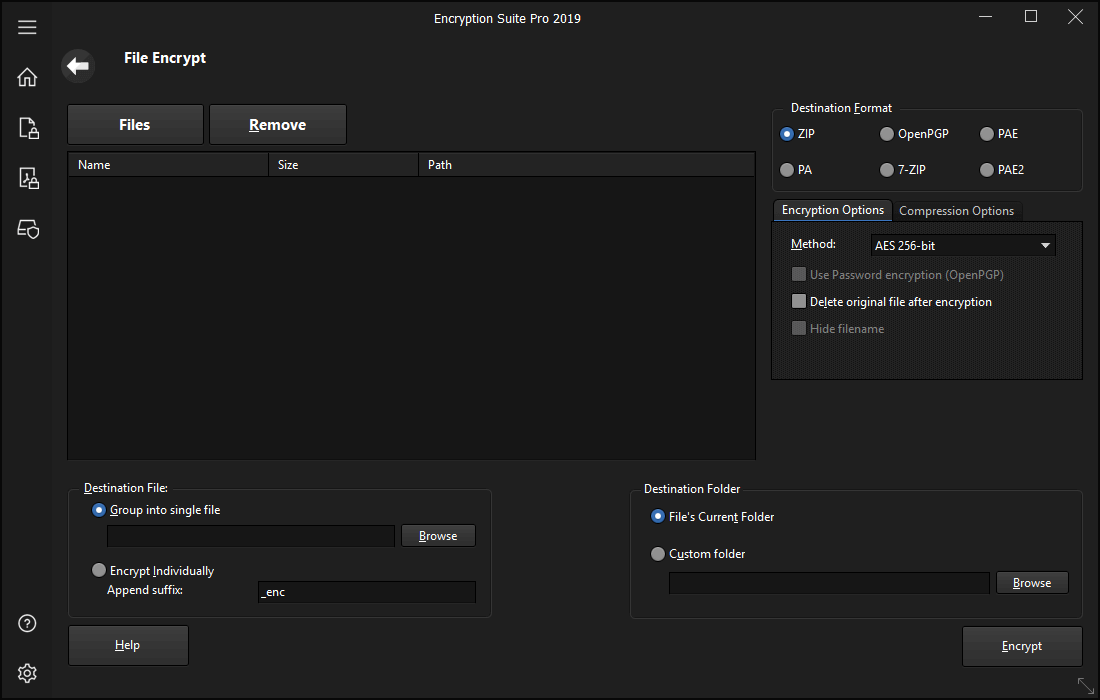Enable Delete original file after encryption
Screen dimensions: 1100x700
pos(799,301)
